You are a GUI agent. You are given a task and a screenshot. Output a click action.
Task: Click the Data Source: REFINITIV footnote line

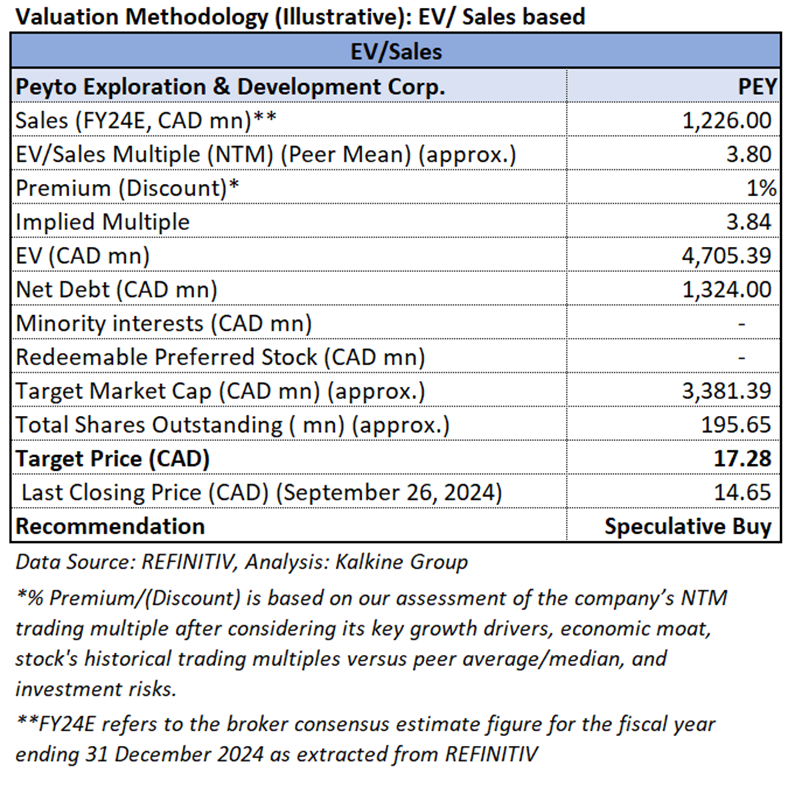(x=241, y=562)
